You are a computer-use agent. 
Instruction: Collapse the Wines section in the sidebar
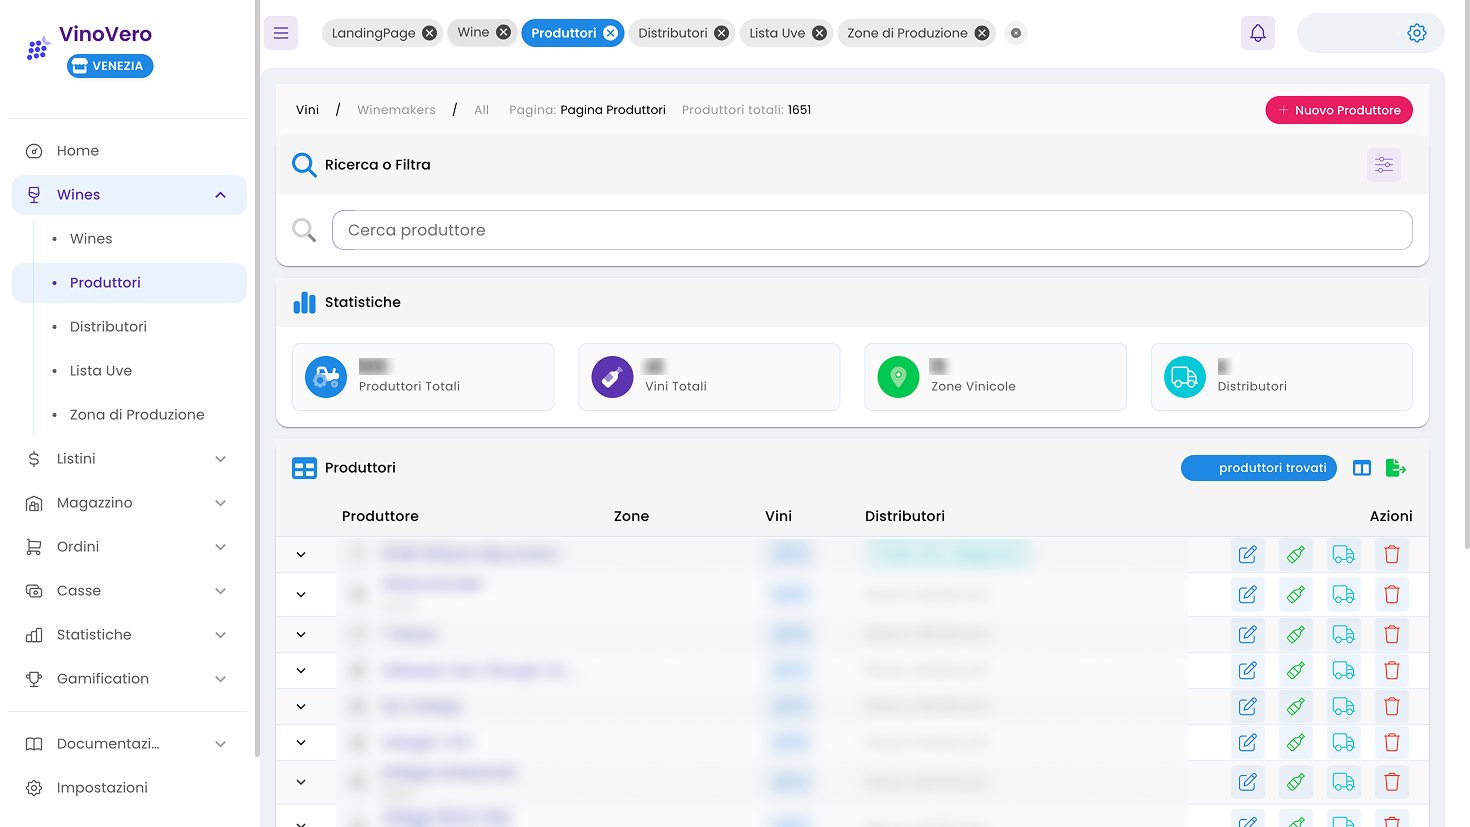pyautogui.click(x=220, y=195)
